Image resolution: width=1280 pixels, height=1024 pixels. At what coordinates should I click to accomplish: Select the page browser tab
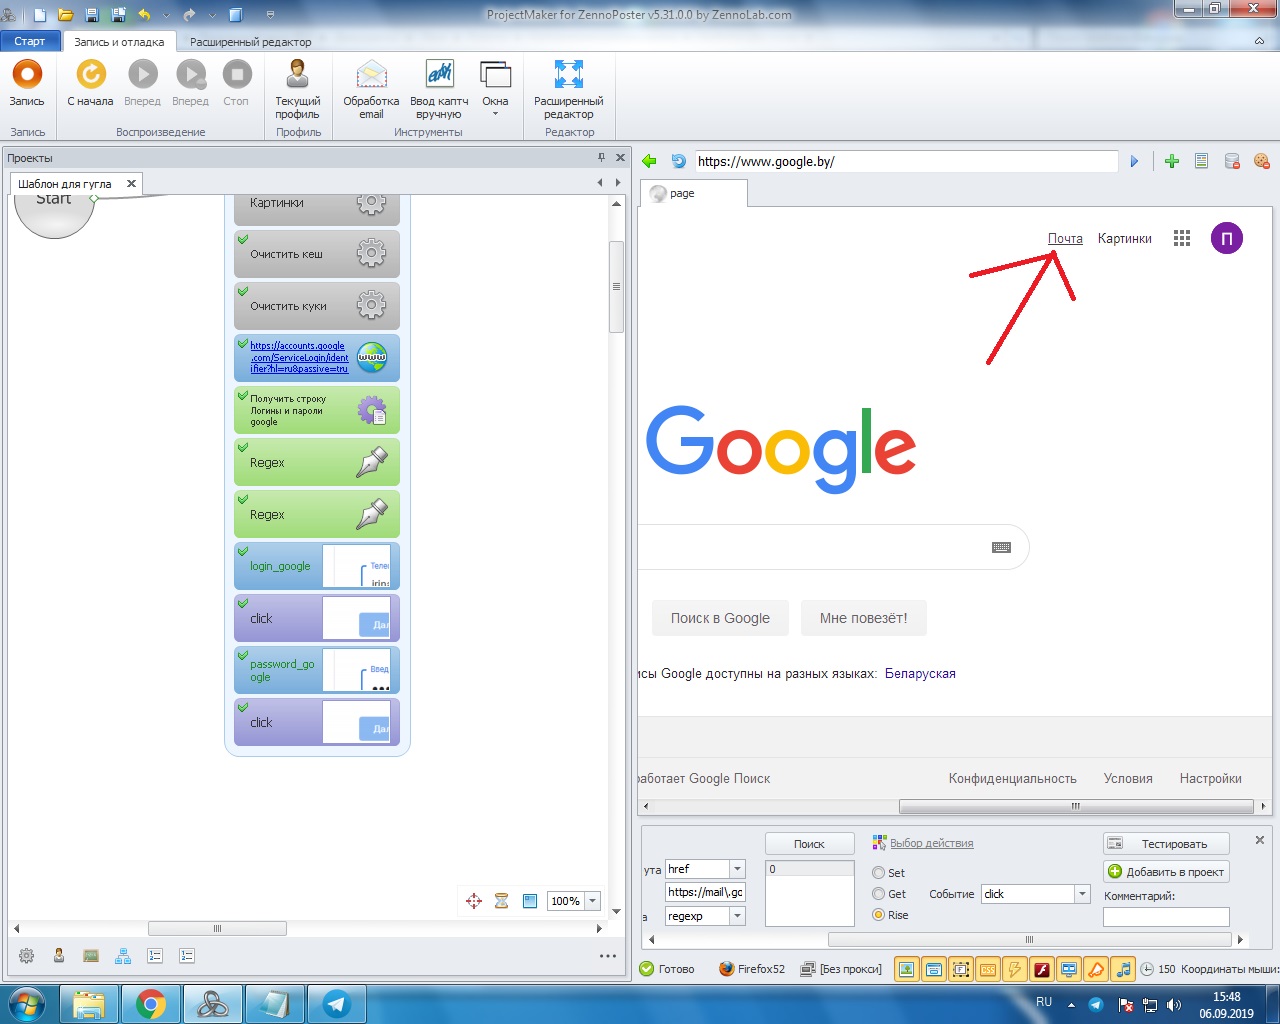692,193
